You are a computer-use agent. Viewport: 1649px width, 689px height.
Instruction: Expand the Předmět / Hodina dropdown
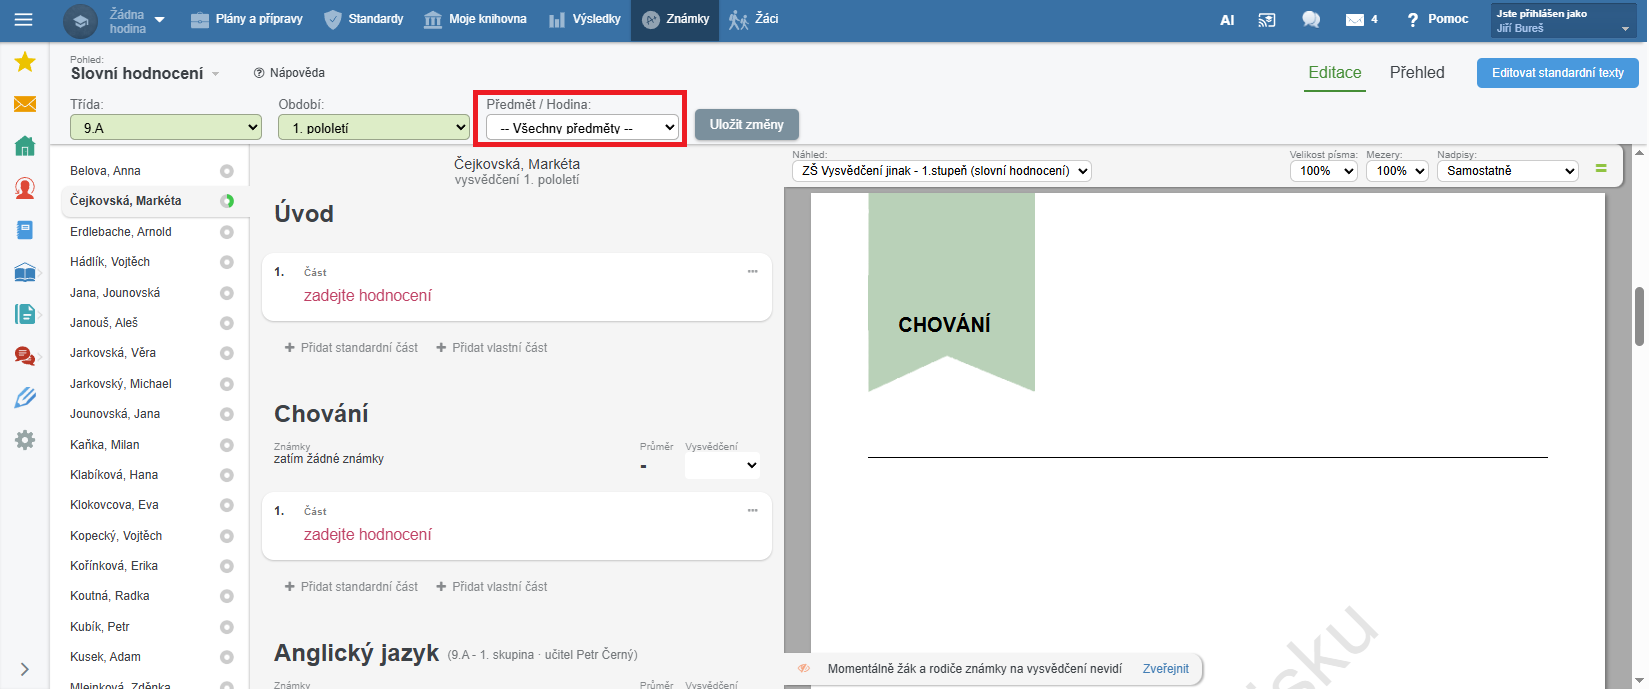tap(582, 128)
